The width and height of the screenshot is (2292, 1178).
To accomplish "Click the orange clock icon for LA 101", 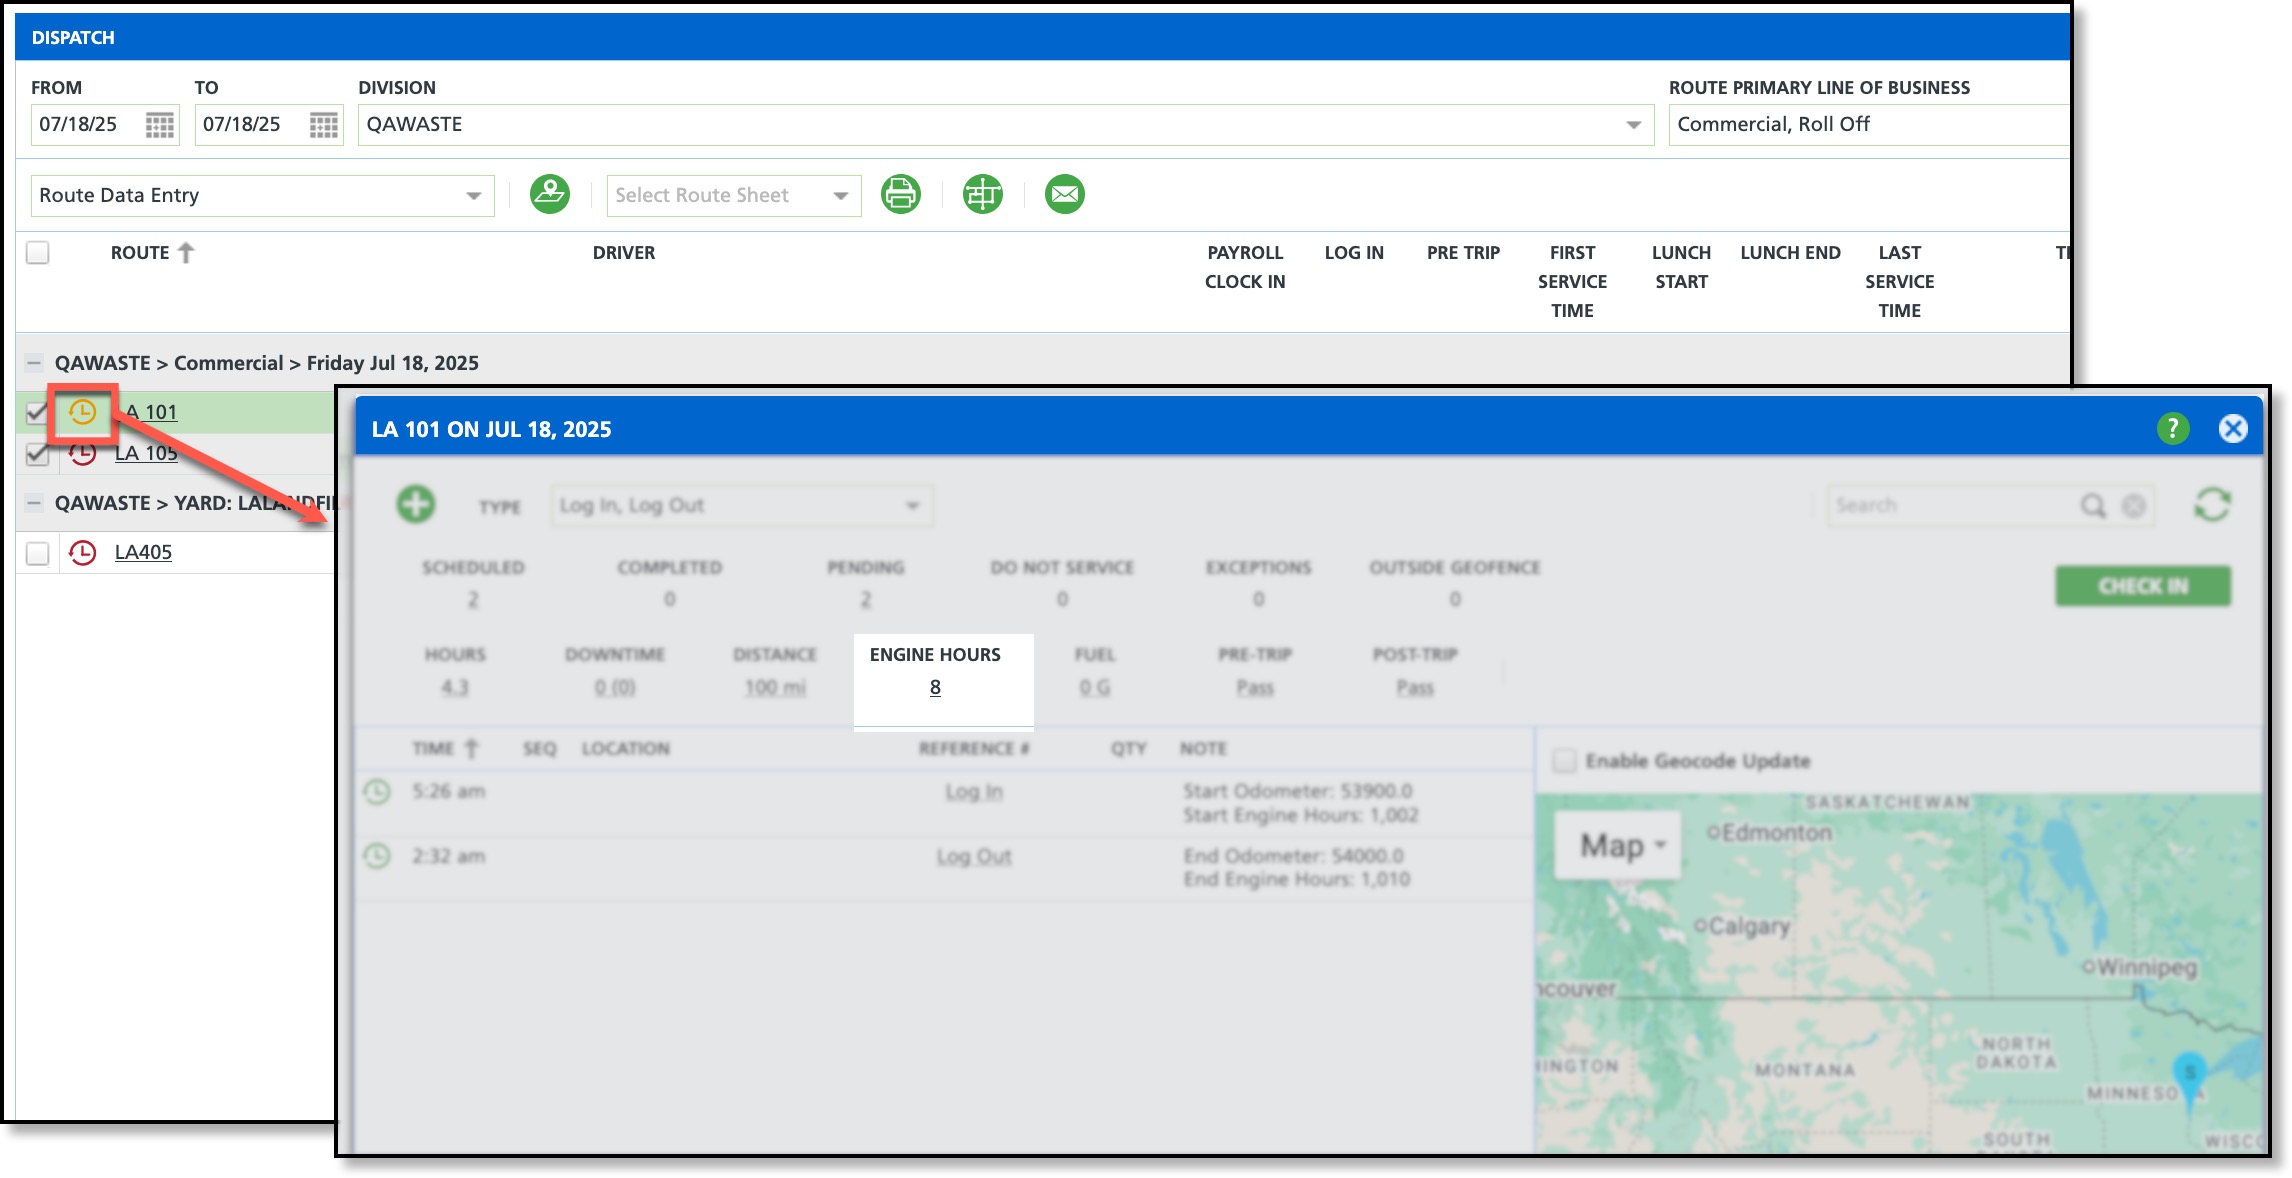I will [82, 412].
